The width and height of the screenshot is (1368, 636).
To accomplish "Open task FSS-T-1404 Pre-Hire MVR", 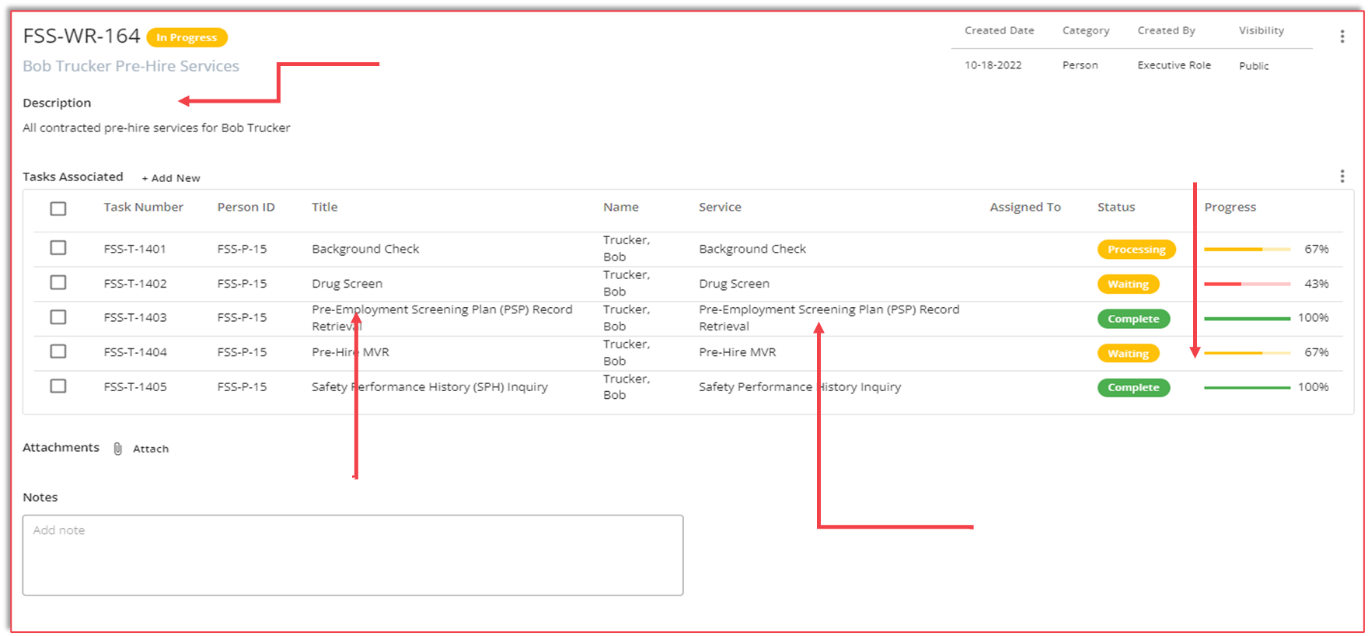I will tap(350, 352).
